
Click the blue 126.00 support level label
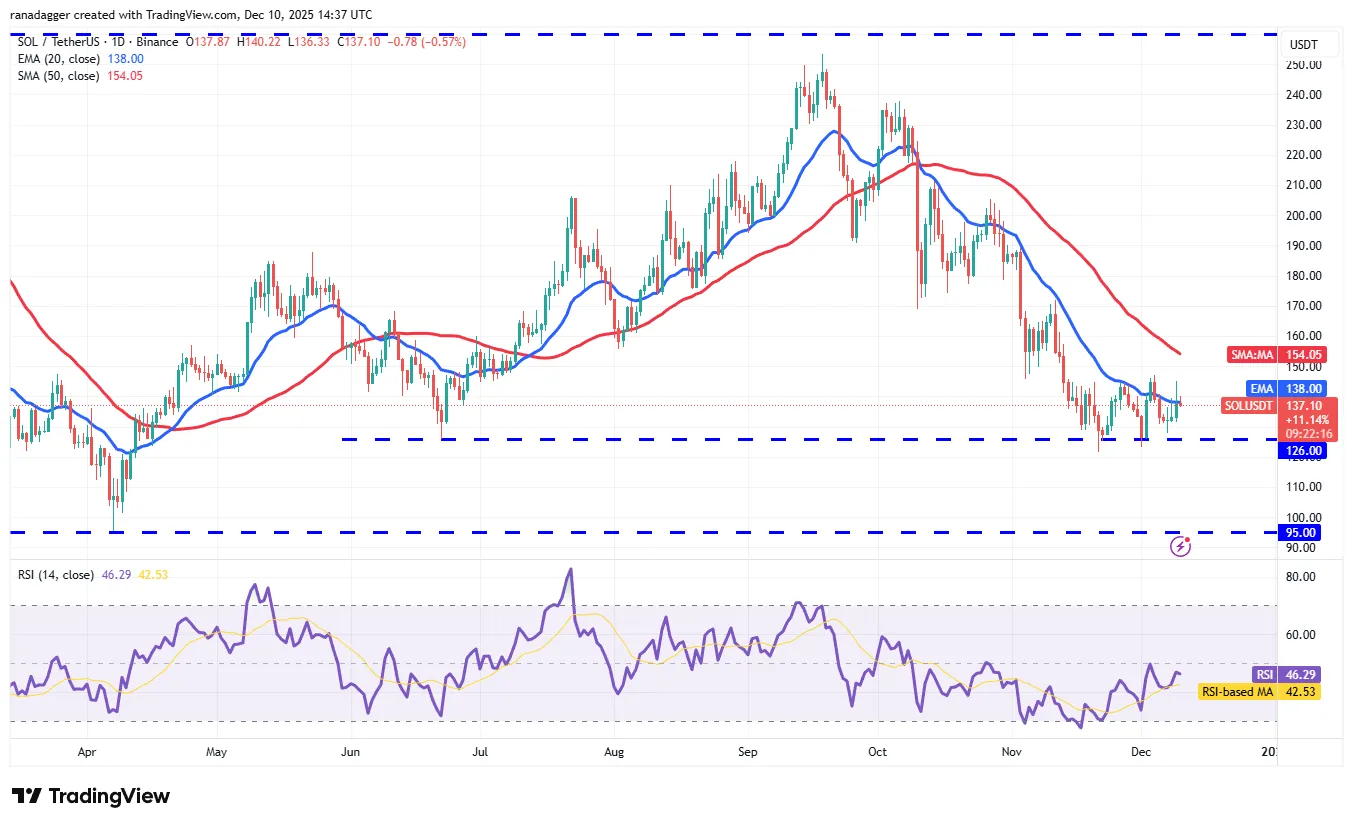[x=1301, y=451]
